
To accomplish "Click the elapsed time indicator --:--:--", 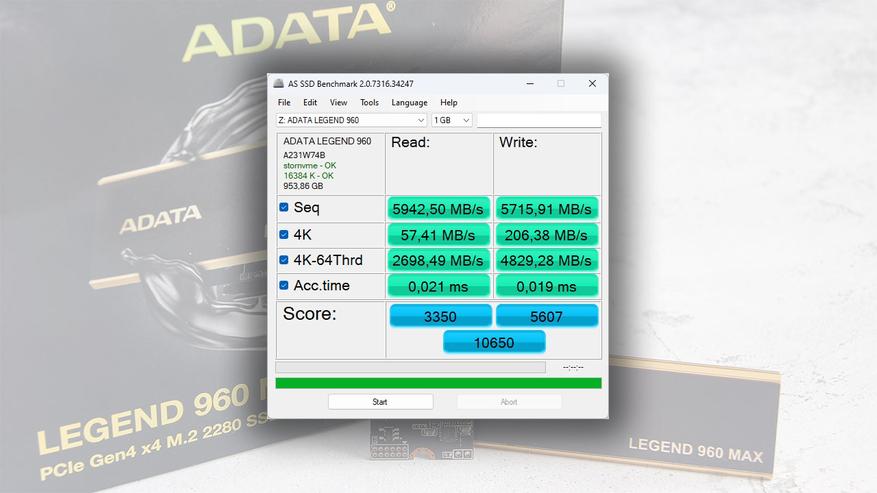I will click(x=573, y=367).
